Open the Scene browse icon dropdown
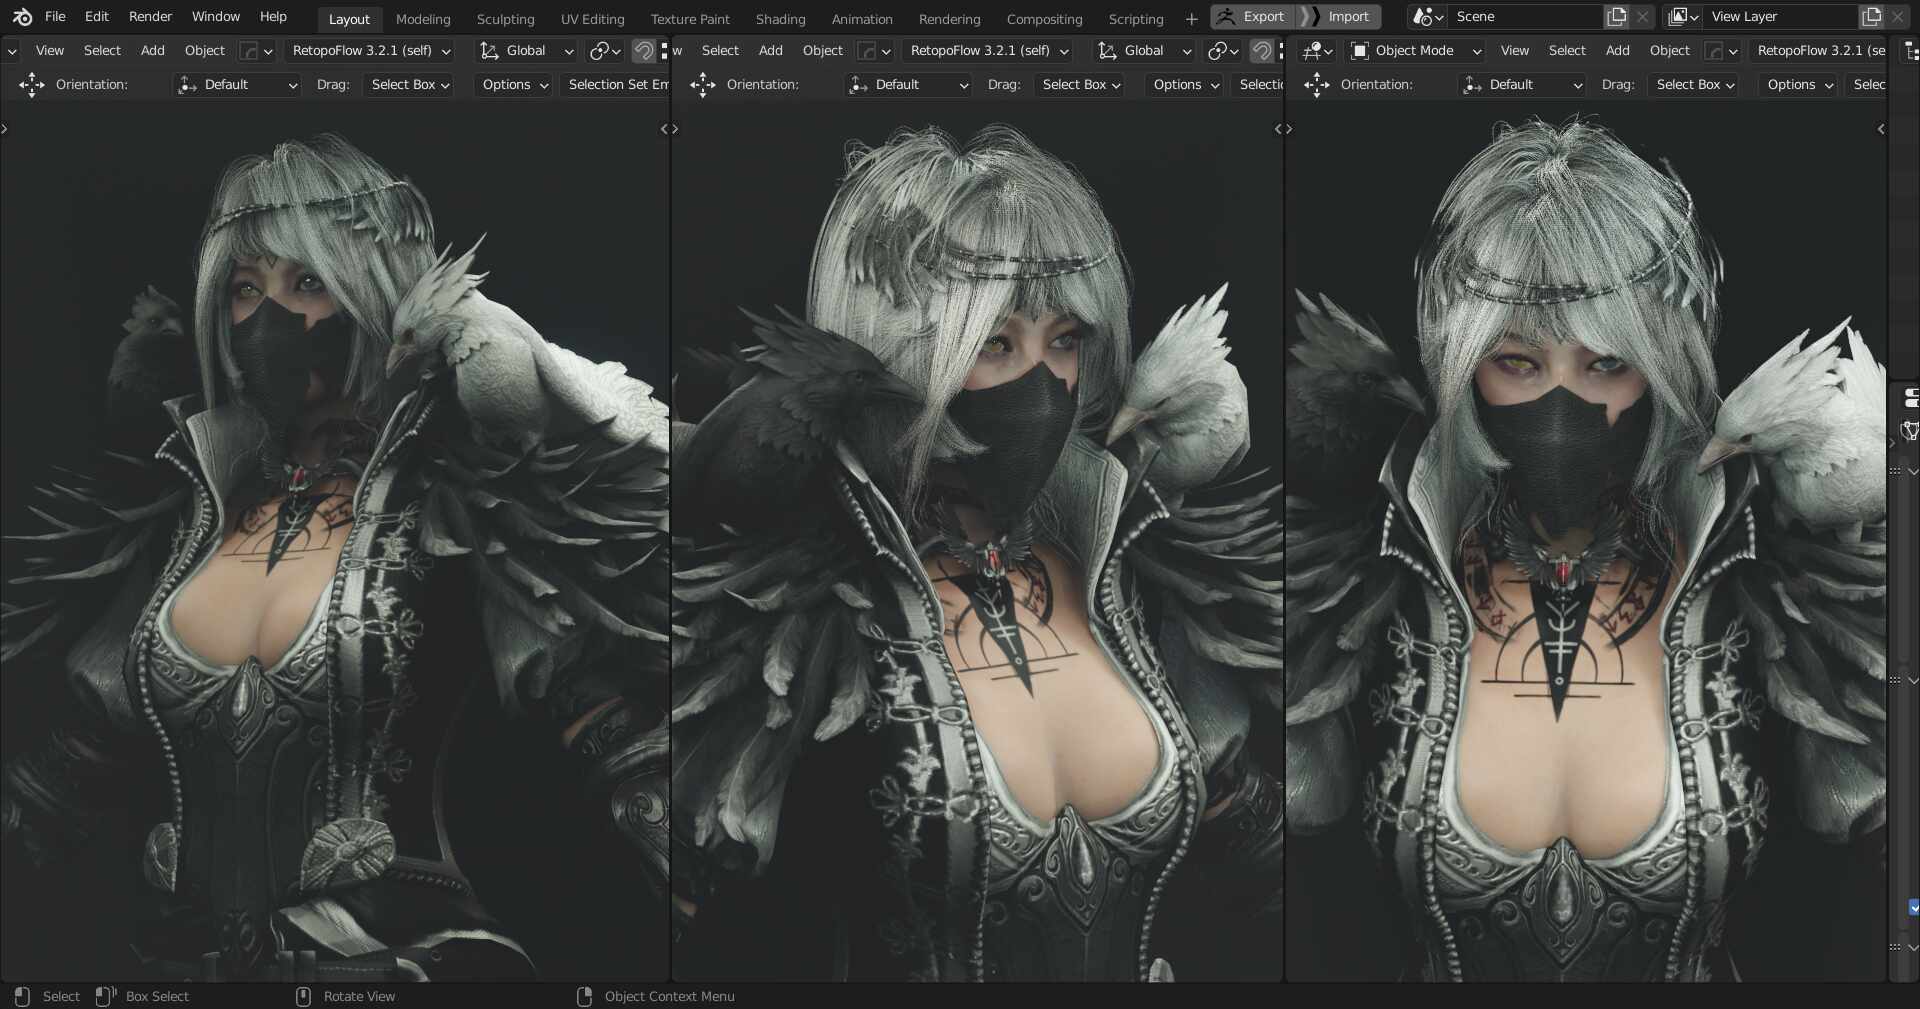This screenshot has width=1920, height=1009. tap(1427, 17)
